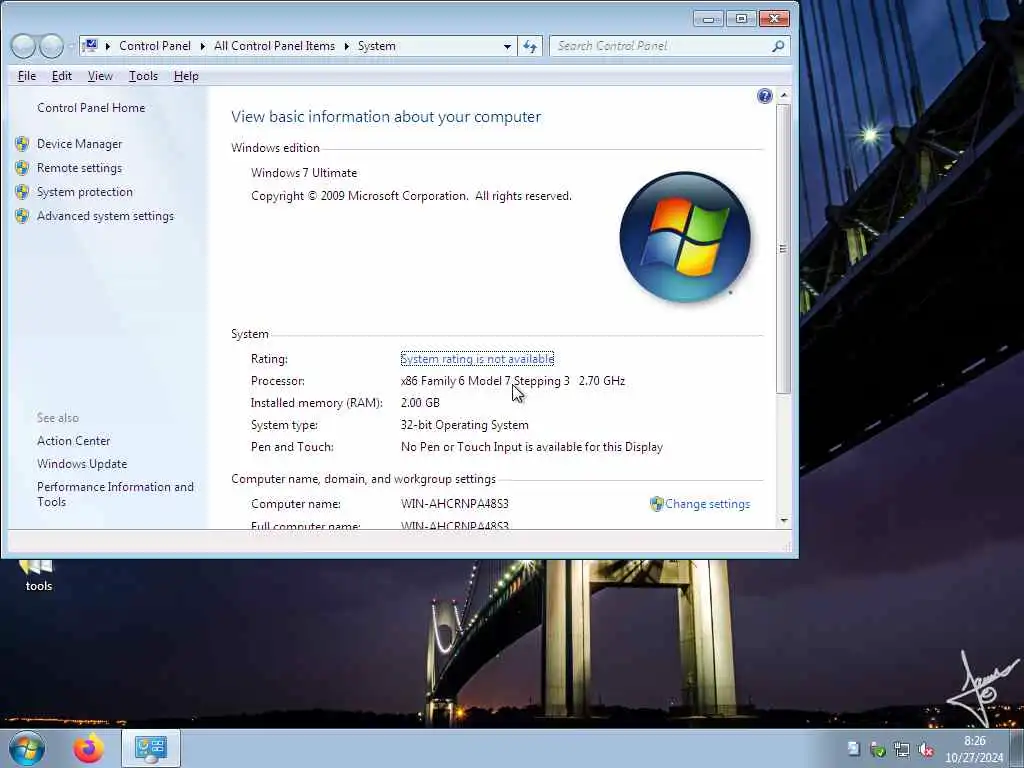Image resolution: width=1024 pixels, height=768 pixels.
Task: Click System rating is not available link
Action: (x=477, y=359)
